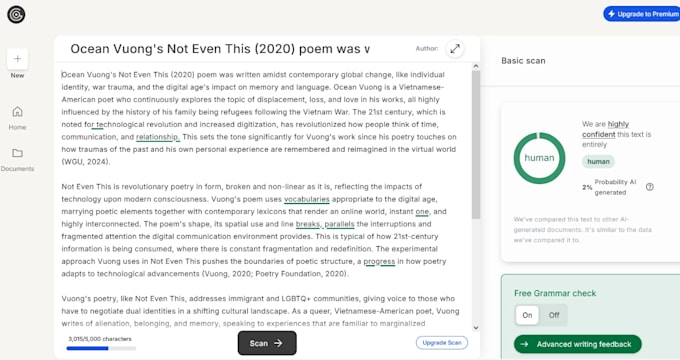Expand editor with the fullscreen arrows icon
680x360 pixels.
tap(455, 49)
